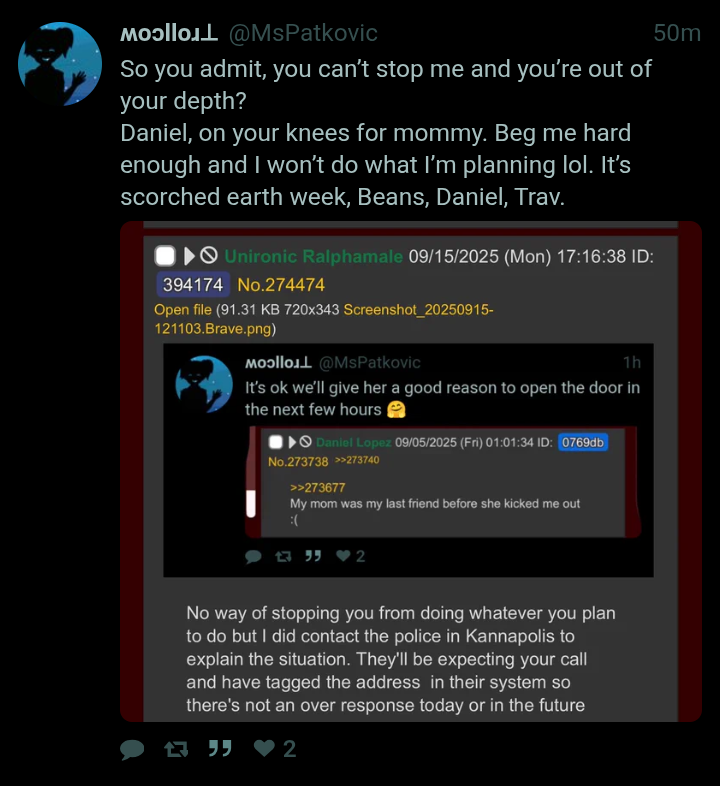Image resolution: width=720 pixels, height=786 pixels.
Task: Open the @MsPatkovic profile handle at top
Action: click(303, 33)
